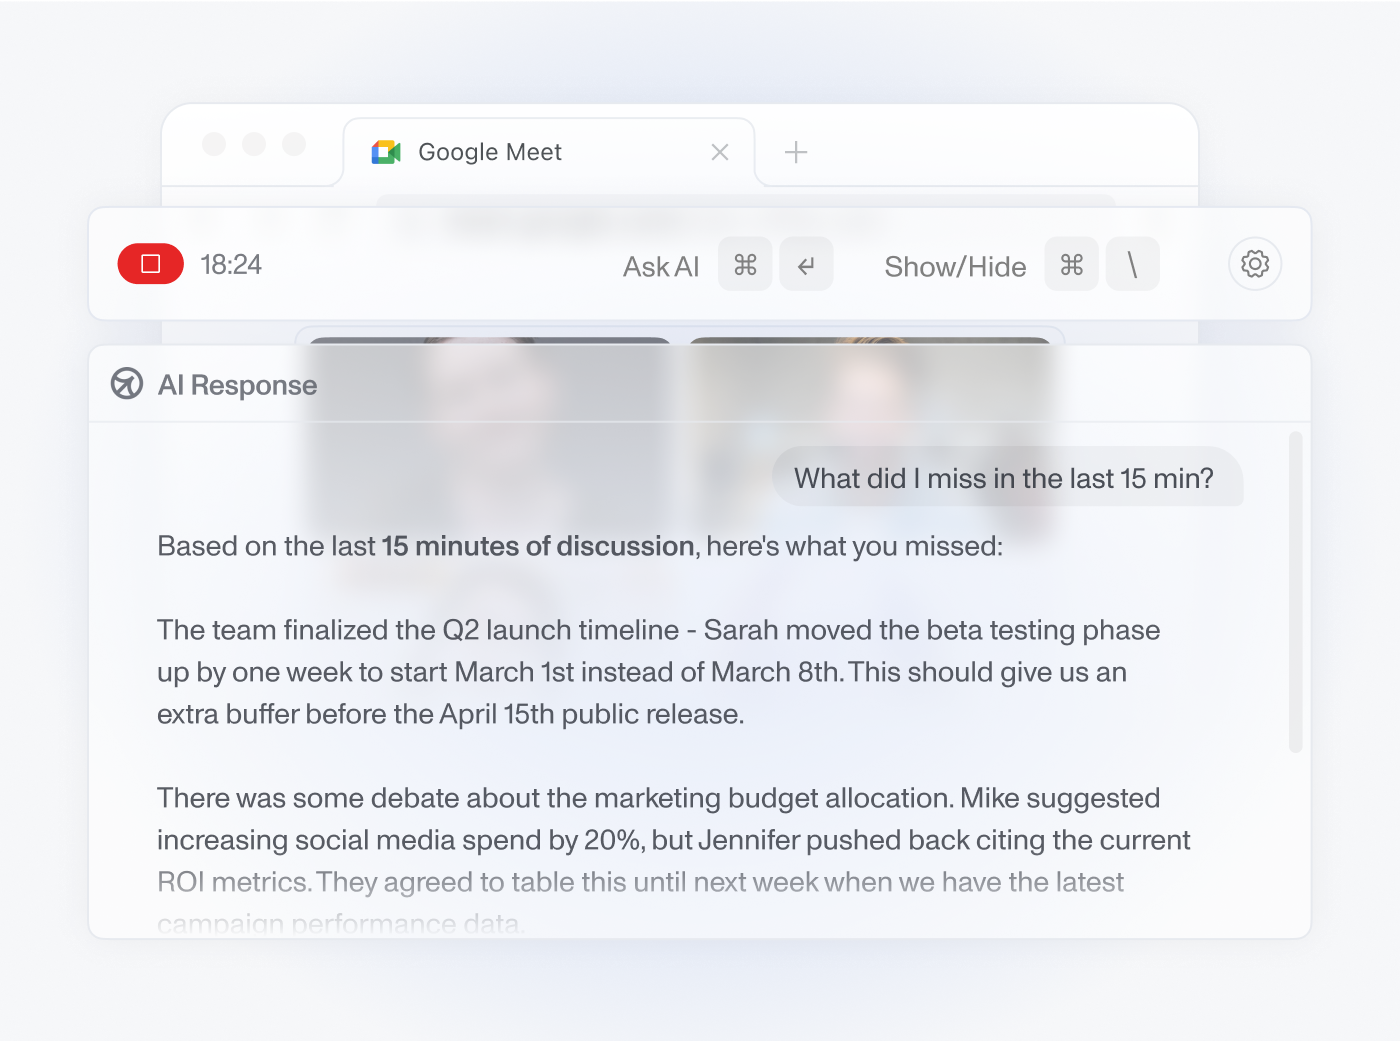Click the AI Response panel header

click(237, 384)
